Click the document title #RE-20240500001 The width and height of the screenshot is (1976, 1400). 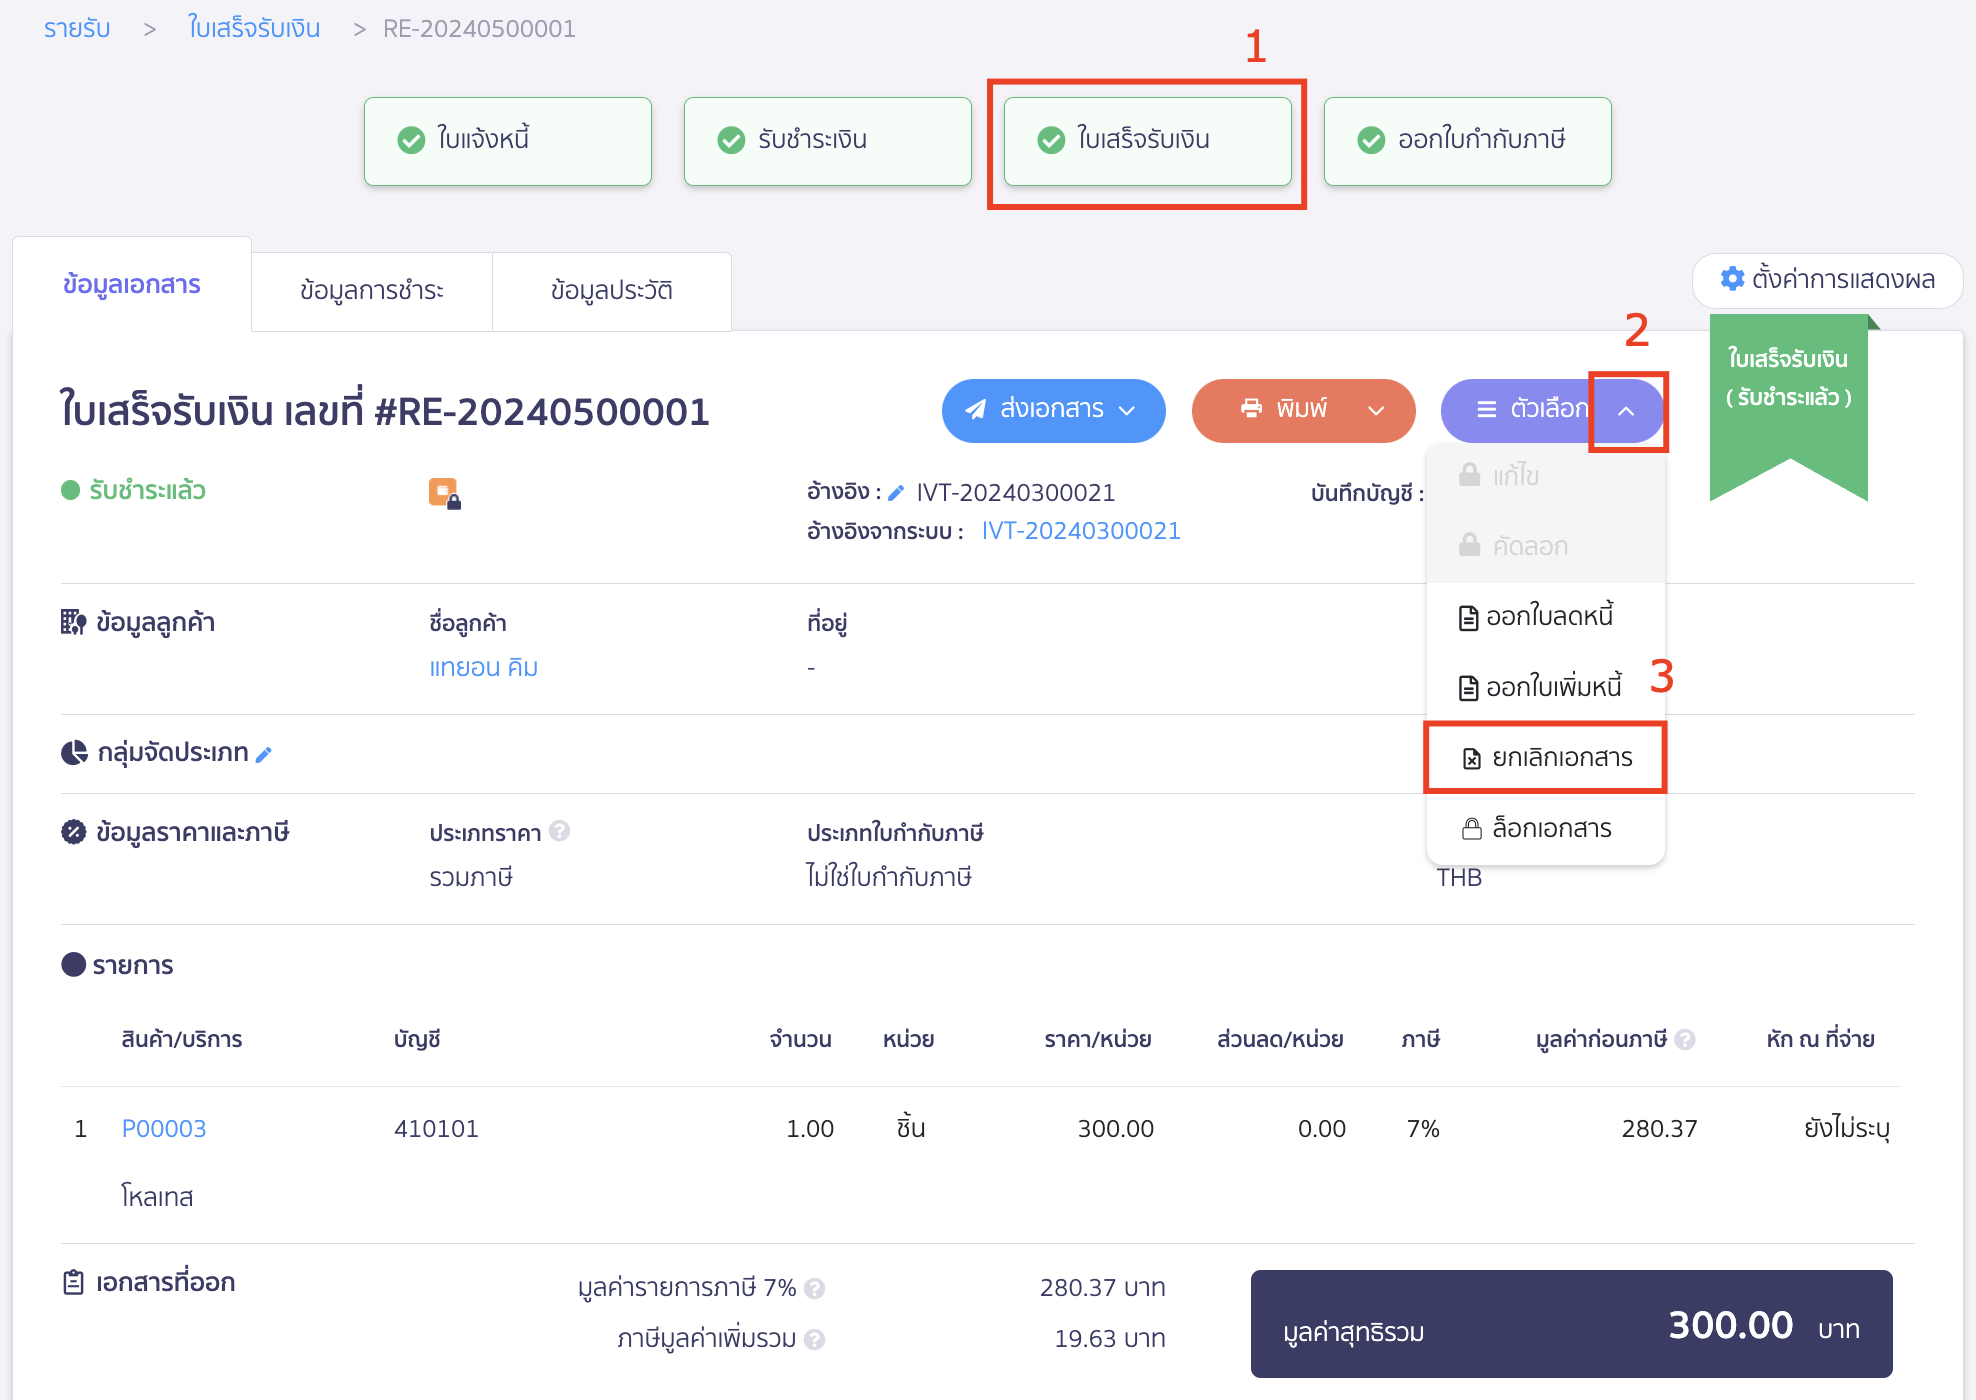tap(385, 411)
